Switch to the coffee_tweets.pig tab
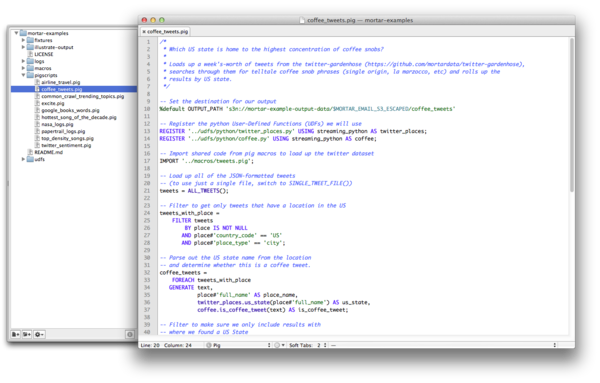 point(165,32)
